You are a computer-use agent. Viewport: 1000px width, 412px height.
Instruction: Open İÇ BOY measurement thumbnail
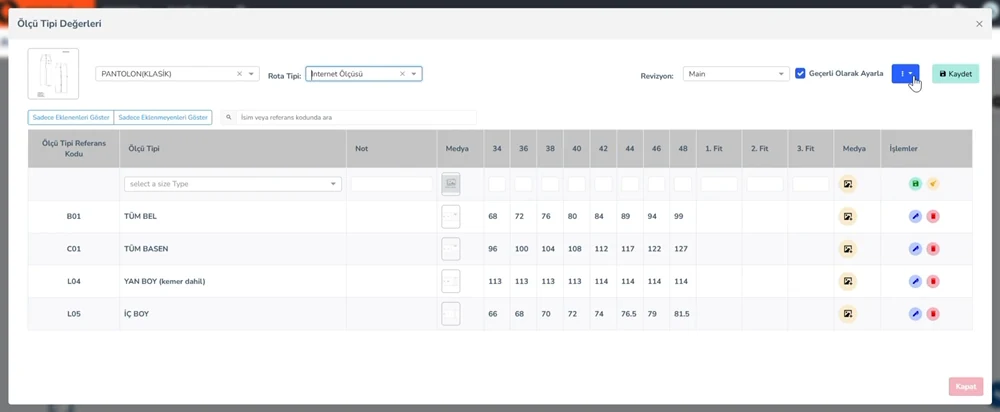click(451, 314)
